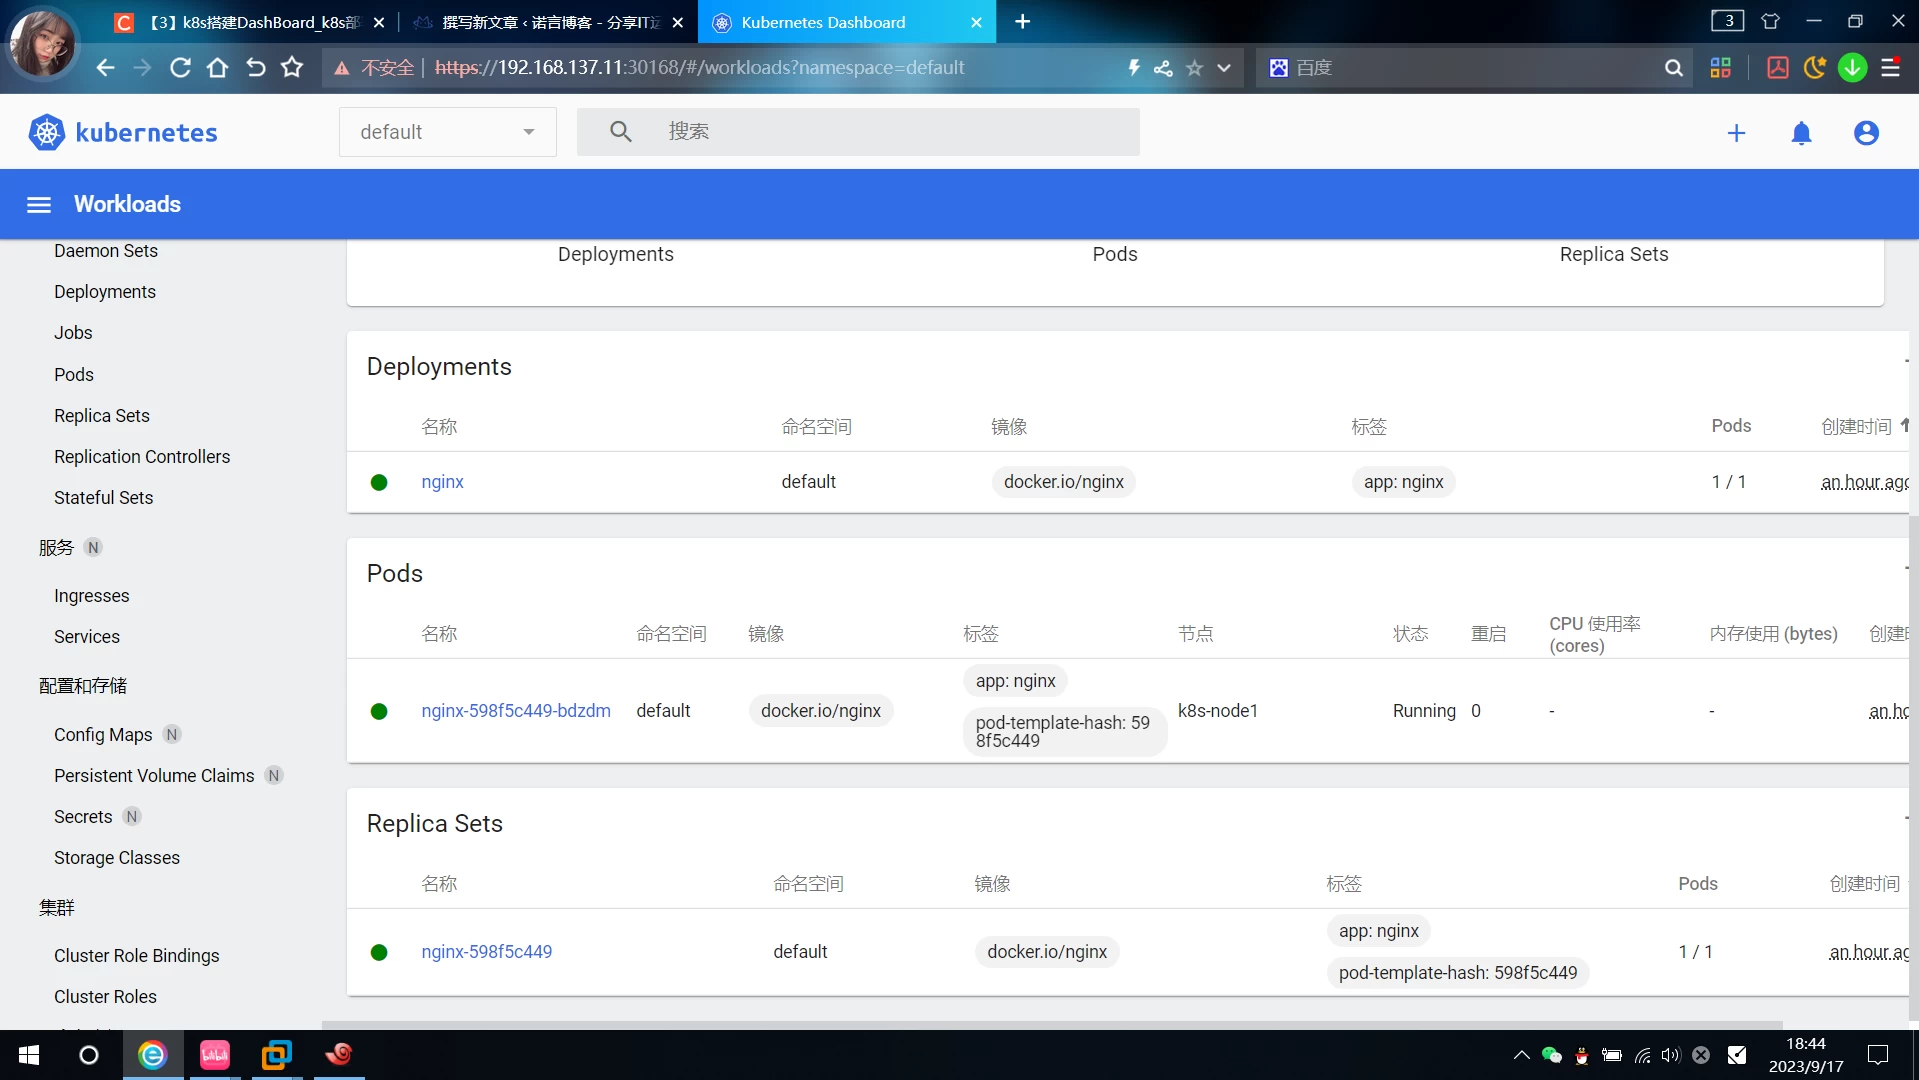The image size is (1919, 1080).
Task: Expand the address bar dropdown chevron
Action: point(1224,68)
